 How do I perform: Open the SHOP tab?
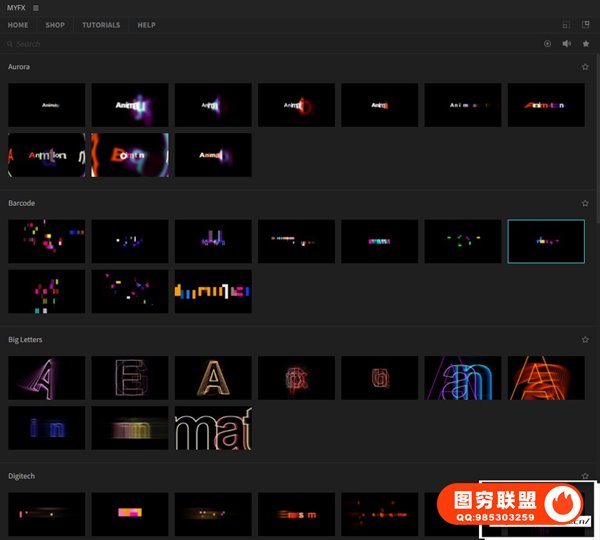coord(55,25)
